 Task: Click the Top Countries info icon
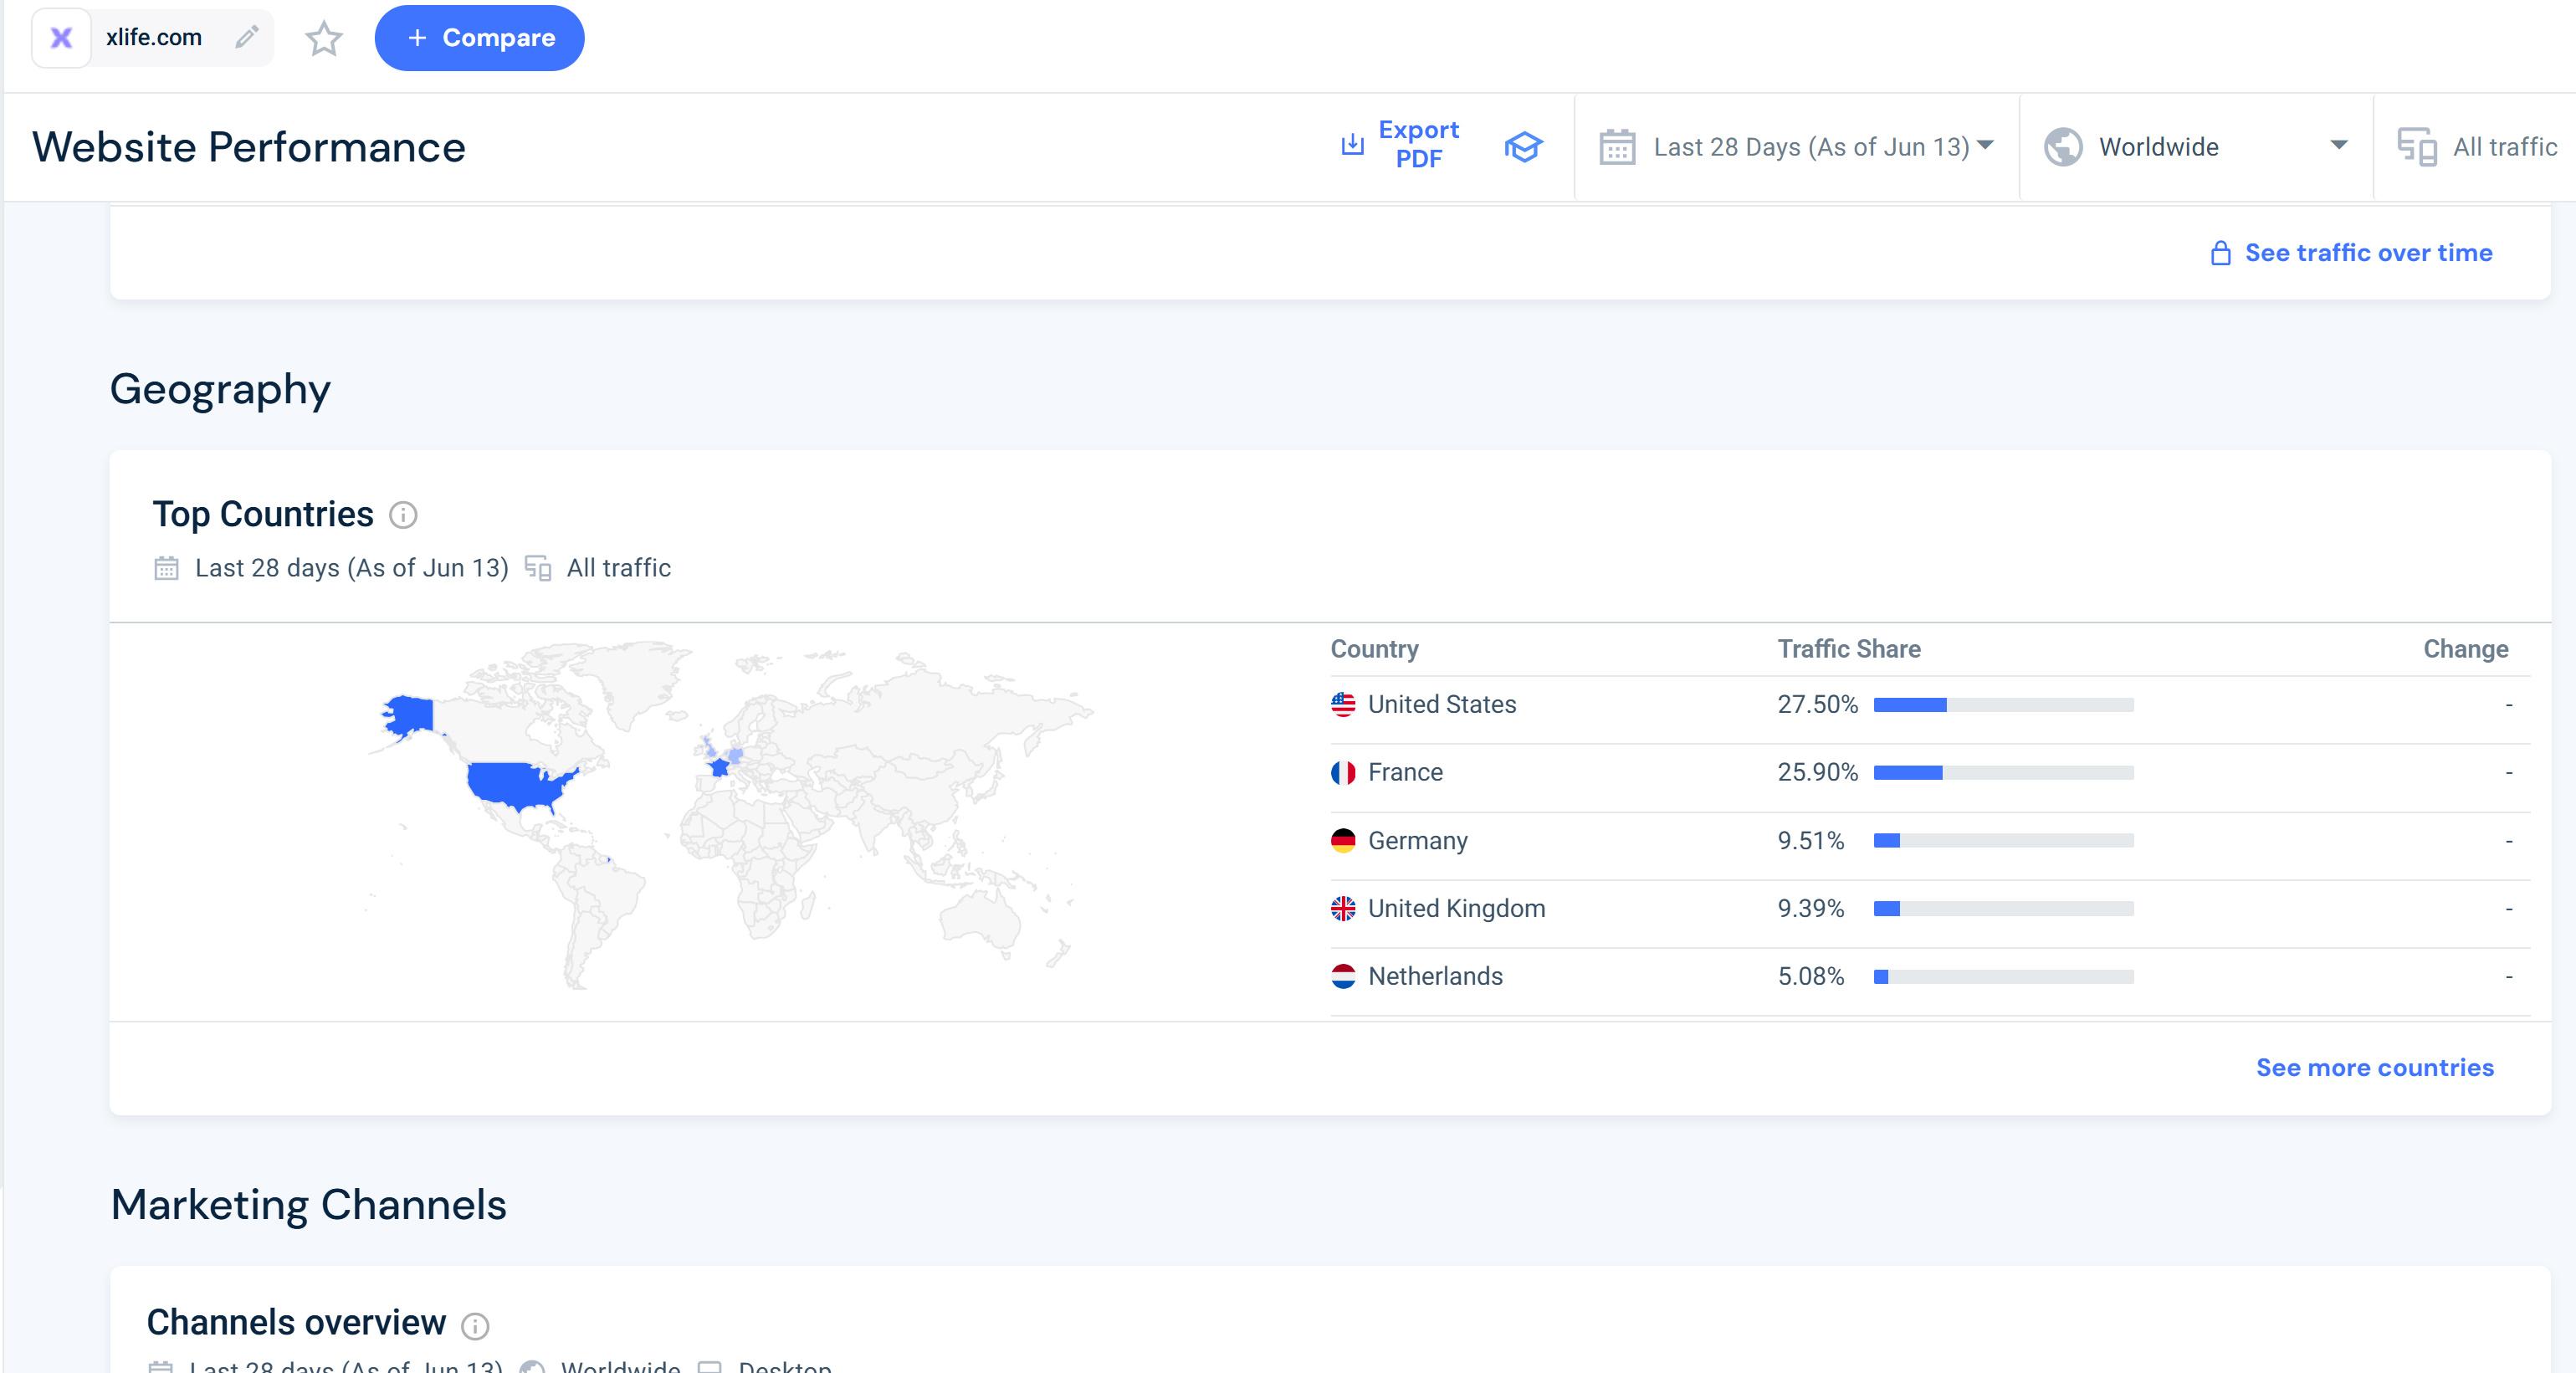(403, 515)
